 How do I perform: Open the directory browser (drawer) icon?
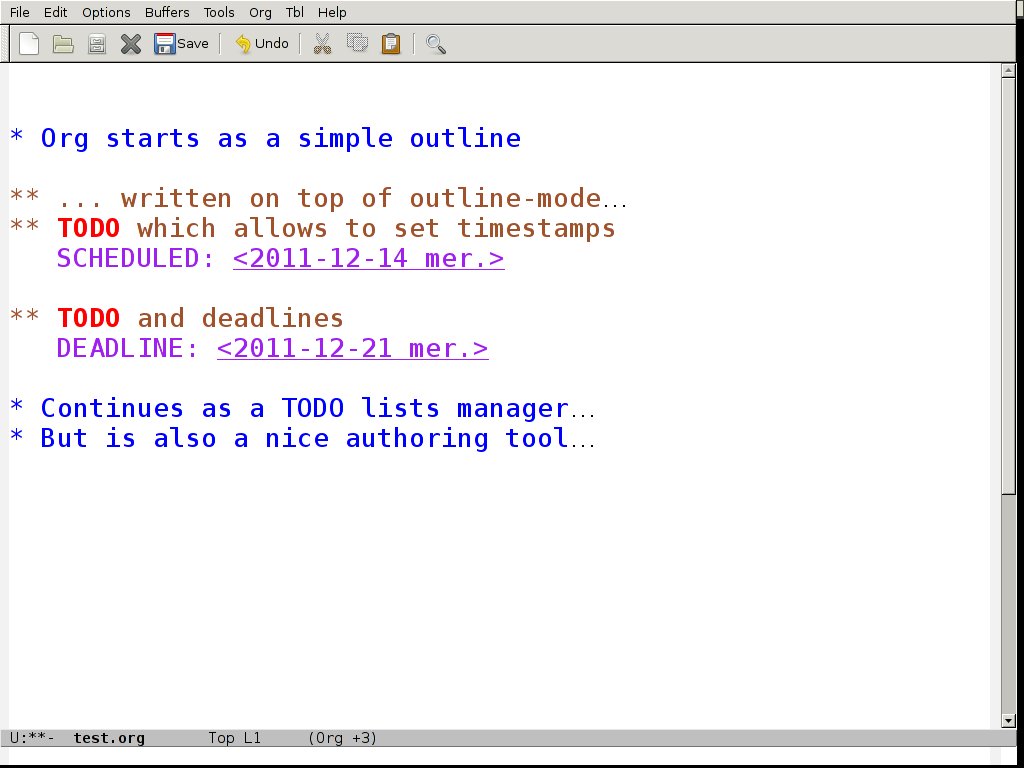coord(97,44)
